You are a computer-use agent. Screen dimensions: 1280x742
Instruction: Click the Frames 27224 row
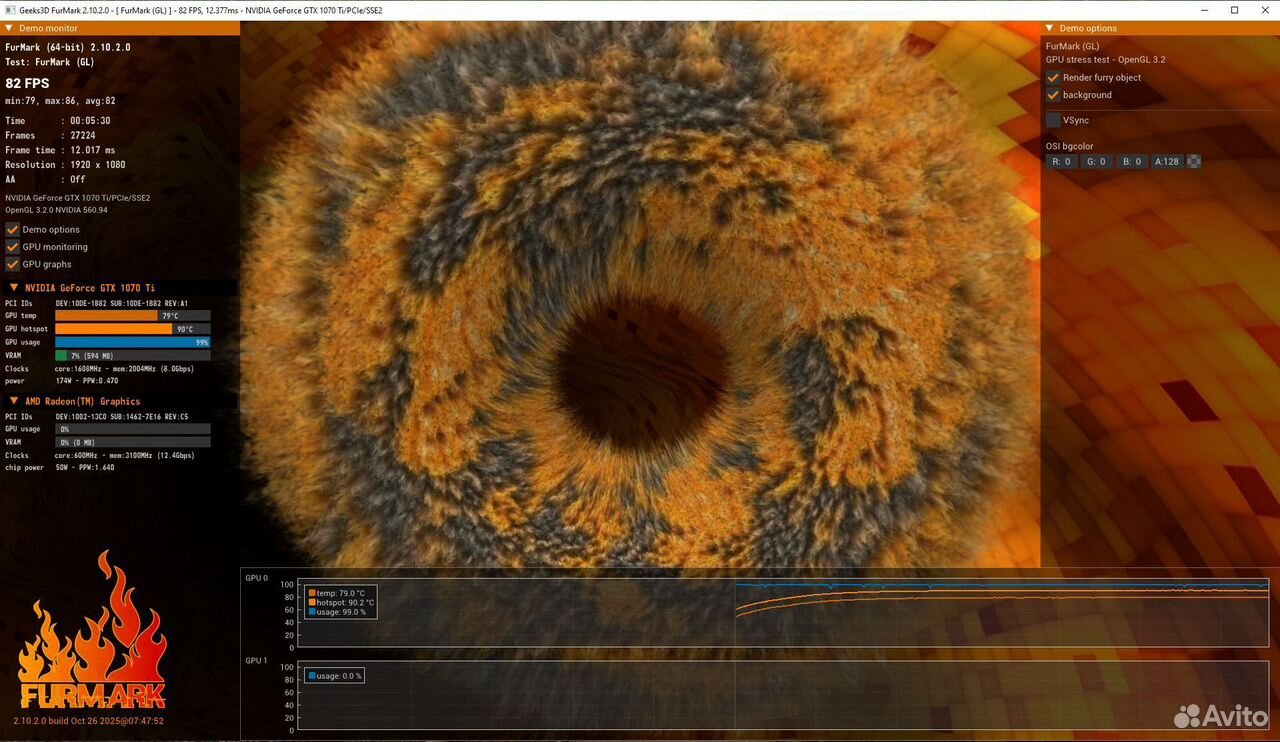click(x=50, y=136)
